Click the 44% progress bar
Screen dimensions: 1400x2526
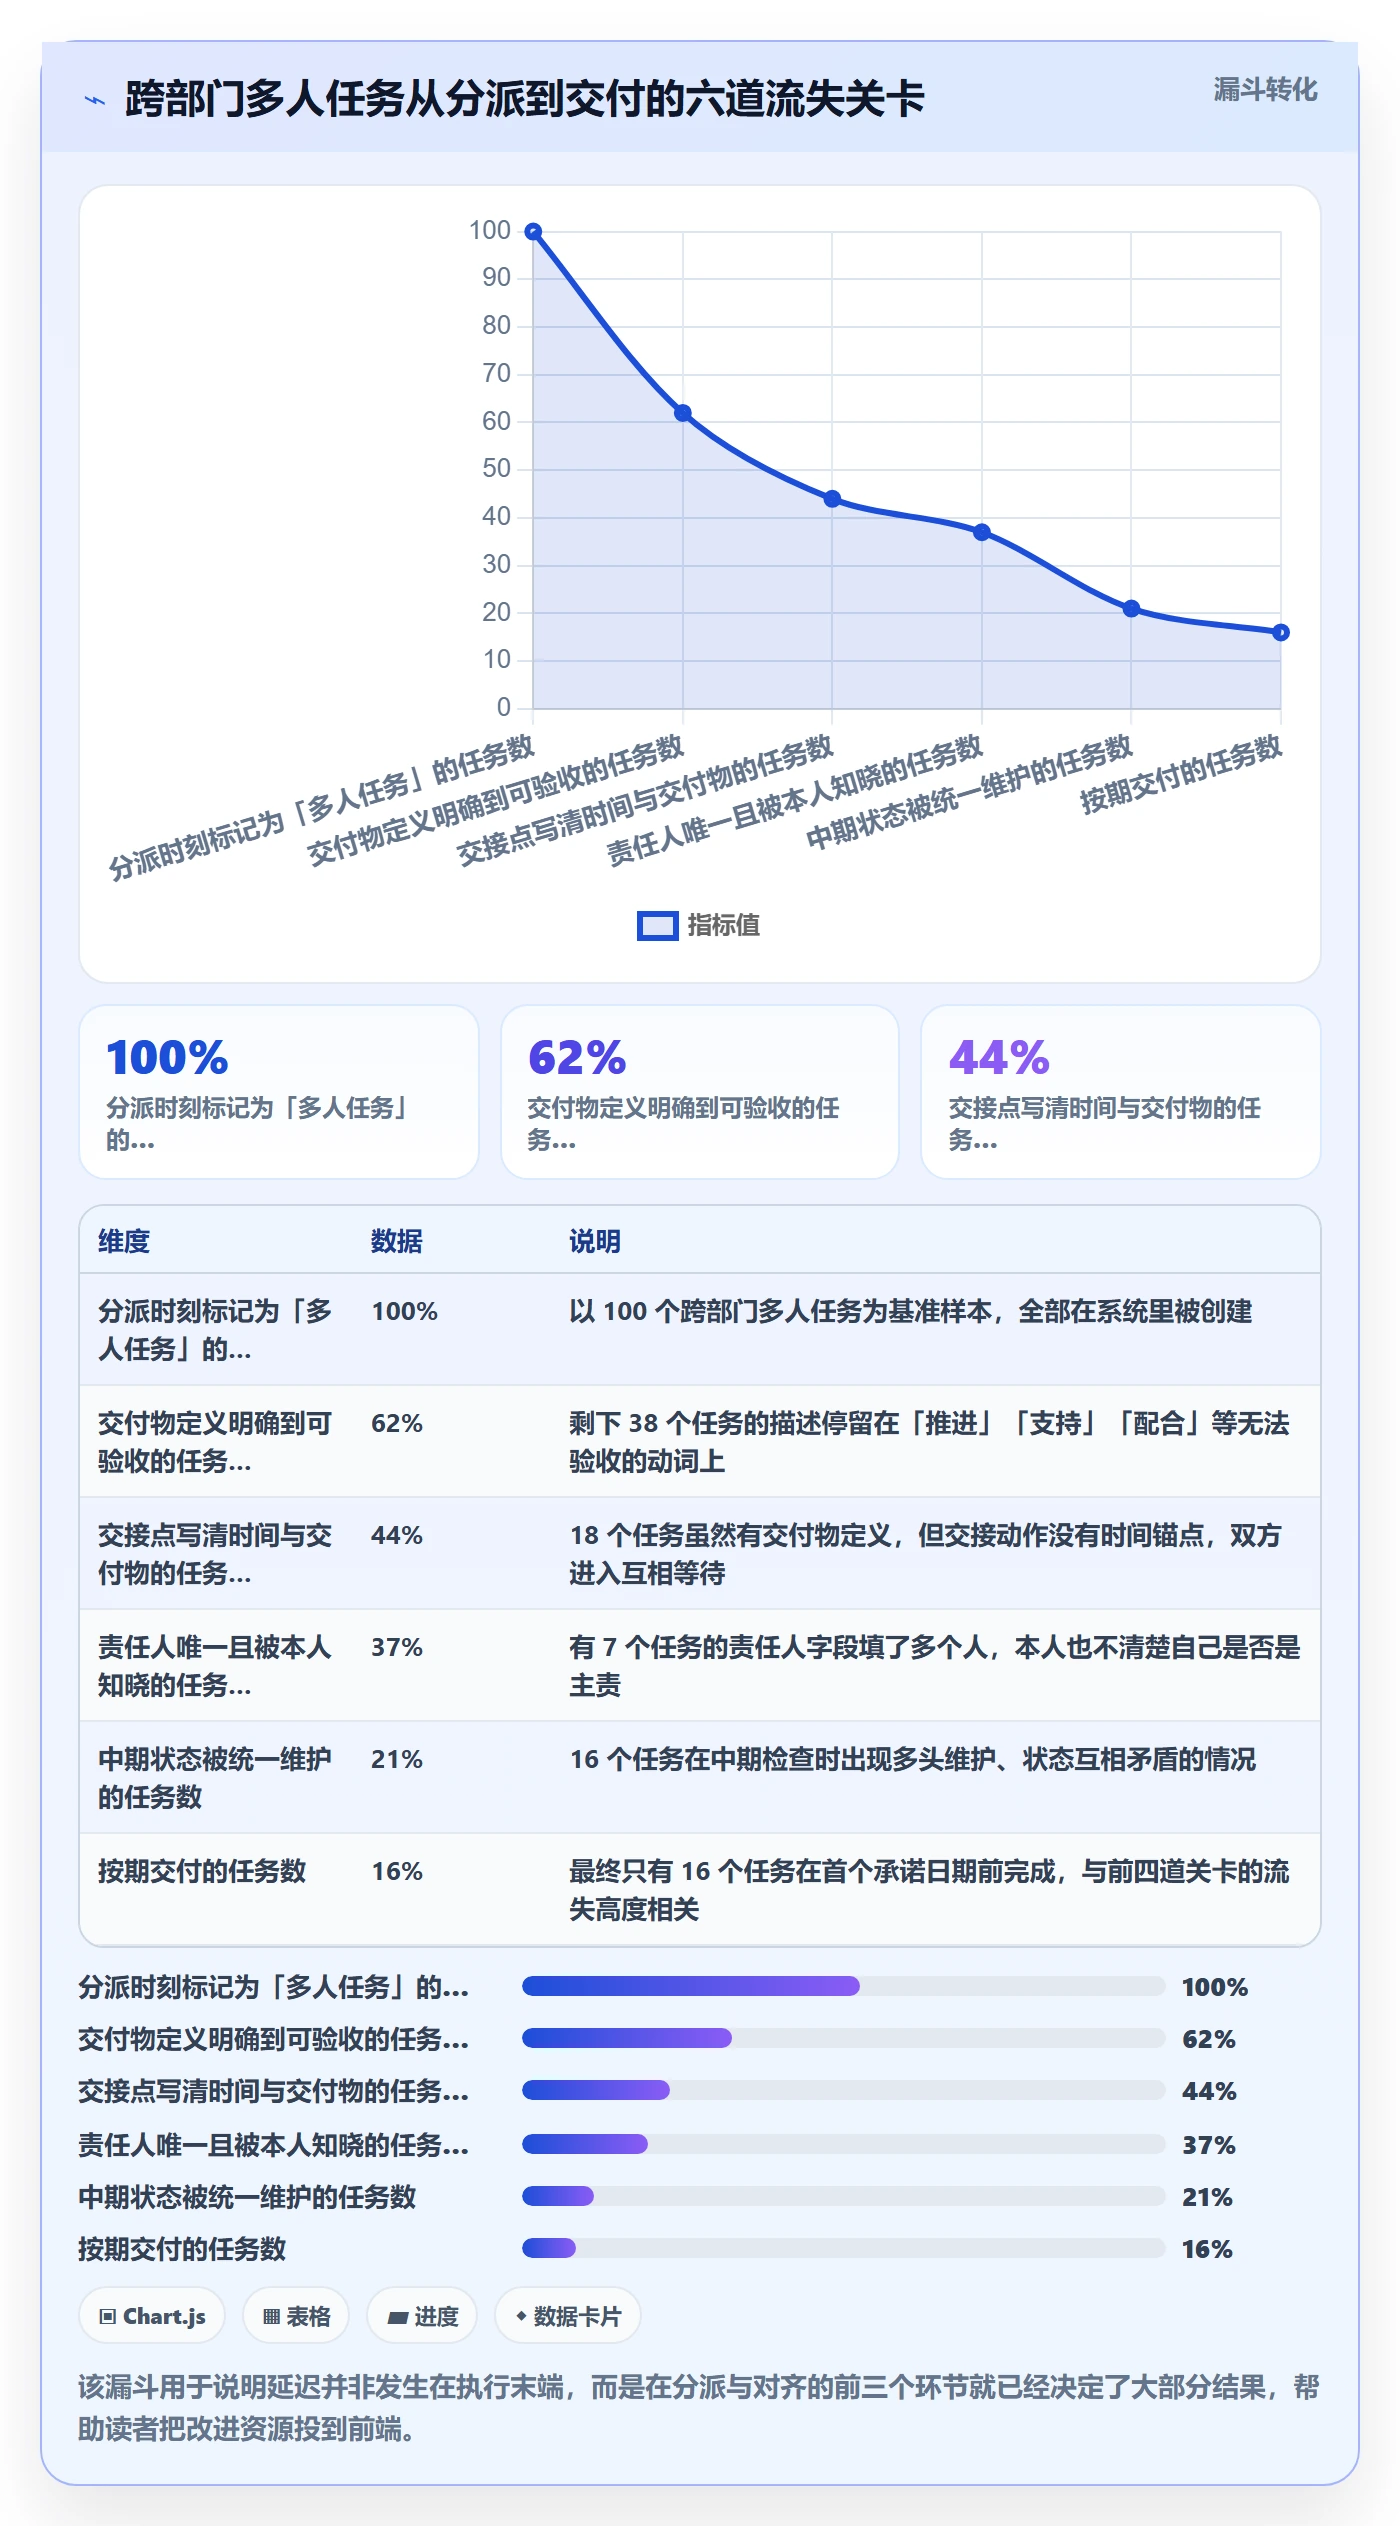pos(843,2090)
